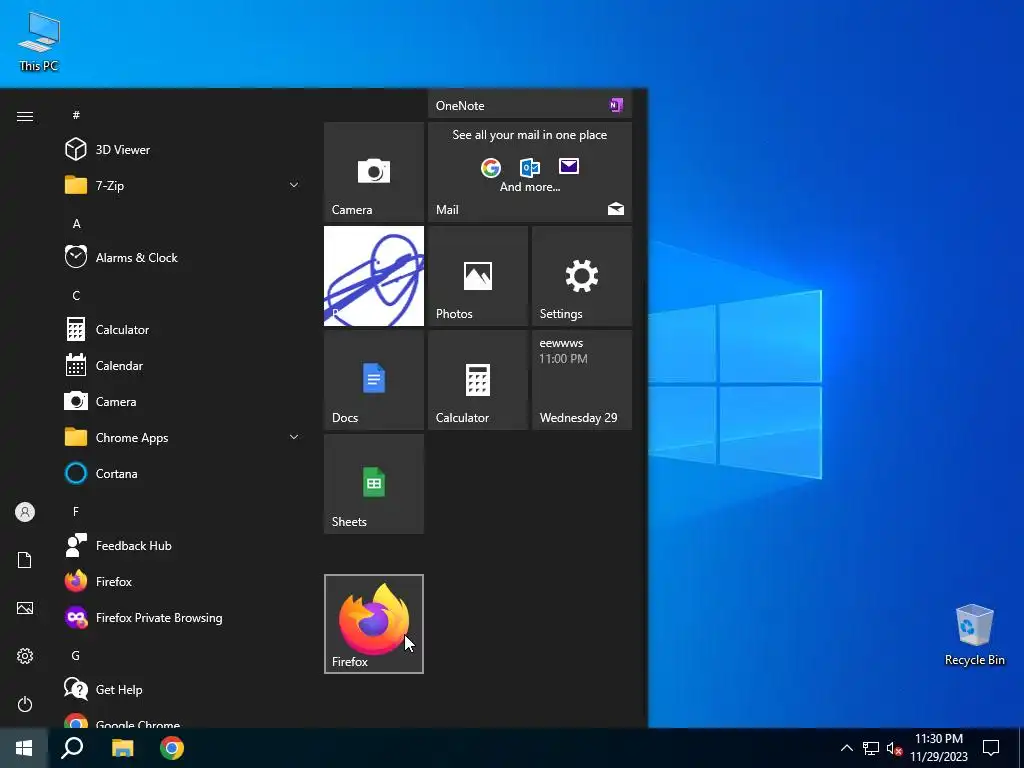1024x768 pixels.
Task: Open Calendar from the app list
Action: click(x=183, y=365)
